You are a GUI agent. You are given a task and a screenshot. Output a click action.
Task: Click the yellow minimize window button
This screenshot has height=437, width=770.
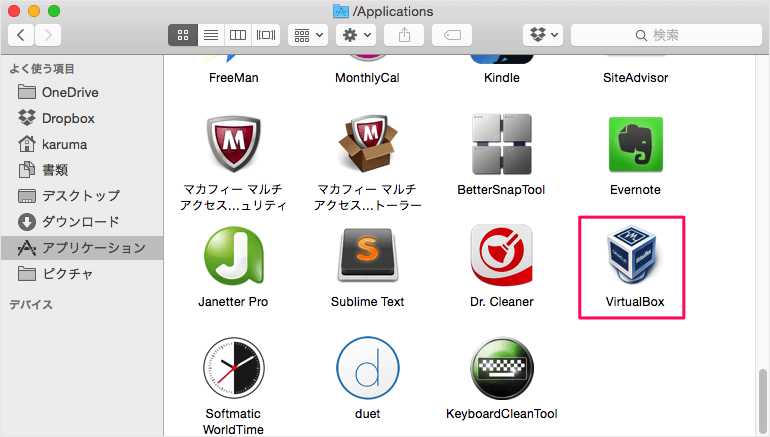point(34,11)
